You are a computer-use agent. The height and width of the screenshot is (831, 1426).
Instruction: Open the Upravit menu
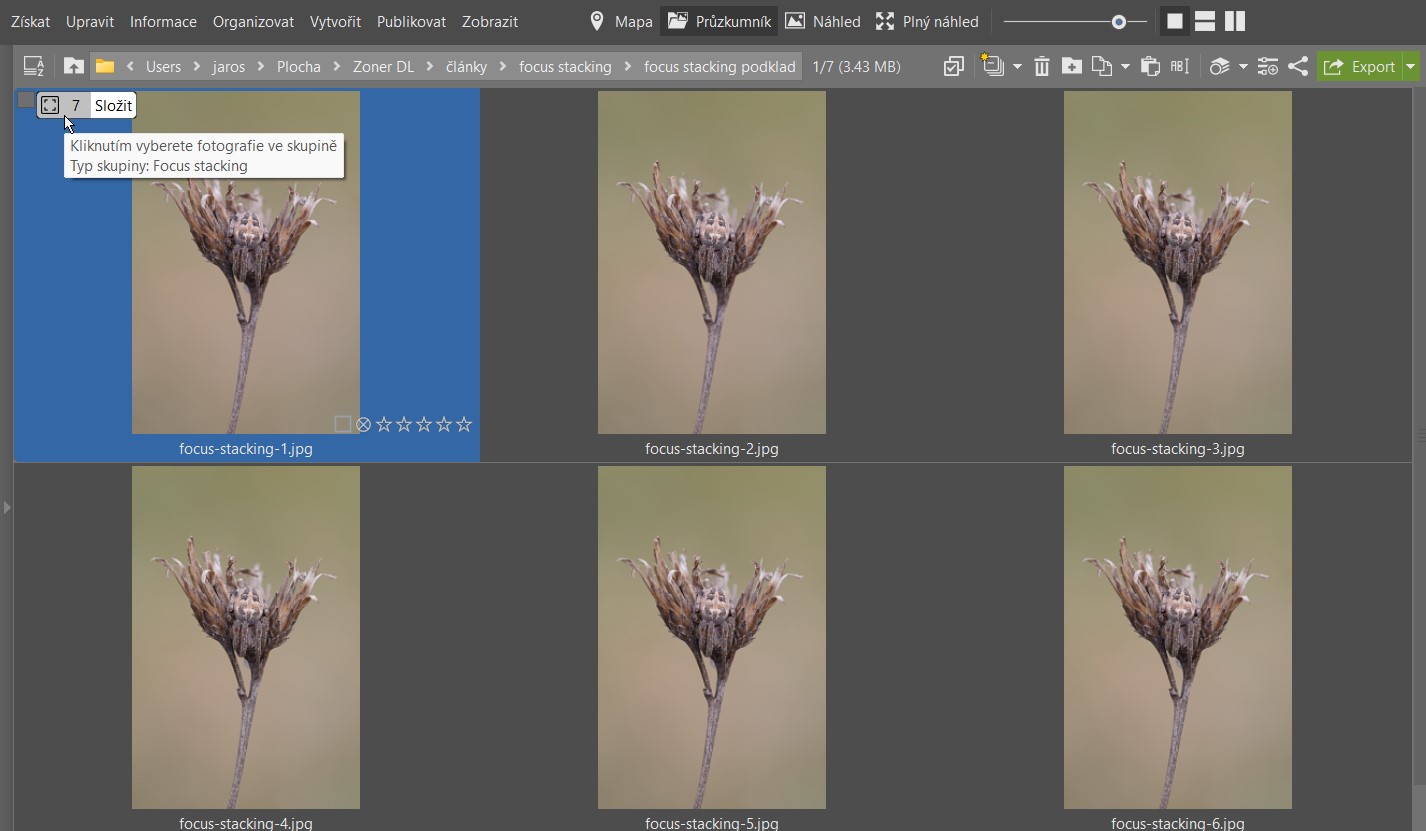[90, 21]
